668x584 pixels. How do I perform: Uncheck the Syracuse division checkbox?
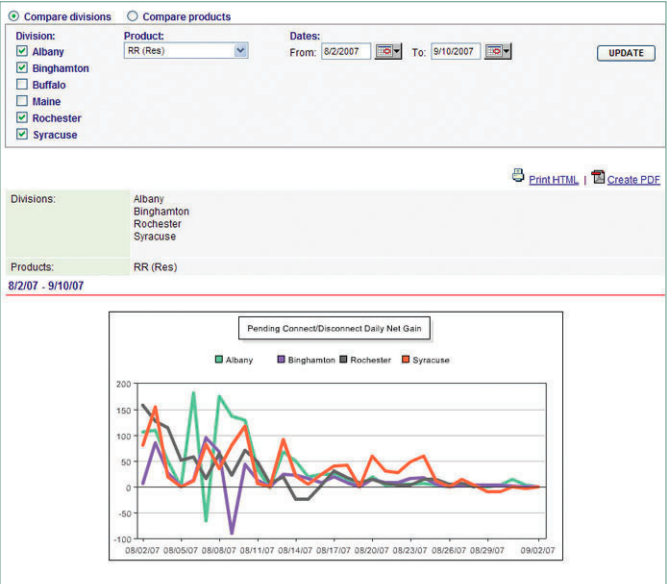tap(22, 134)
